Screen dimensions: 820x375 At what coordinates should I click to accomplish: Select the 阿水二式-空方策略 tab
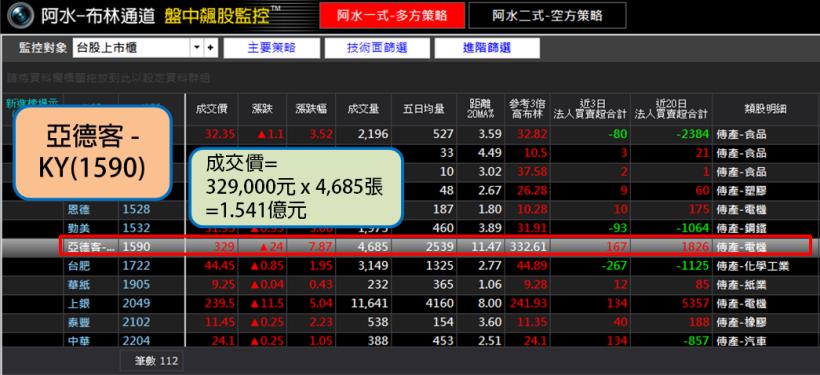547,15
